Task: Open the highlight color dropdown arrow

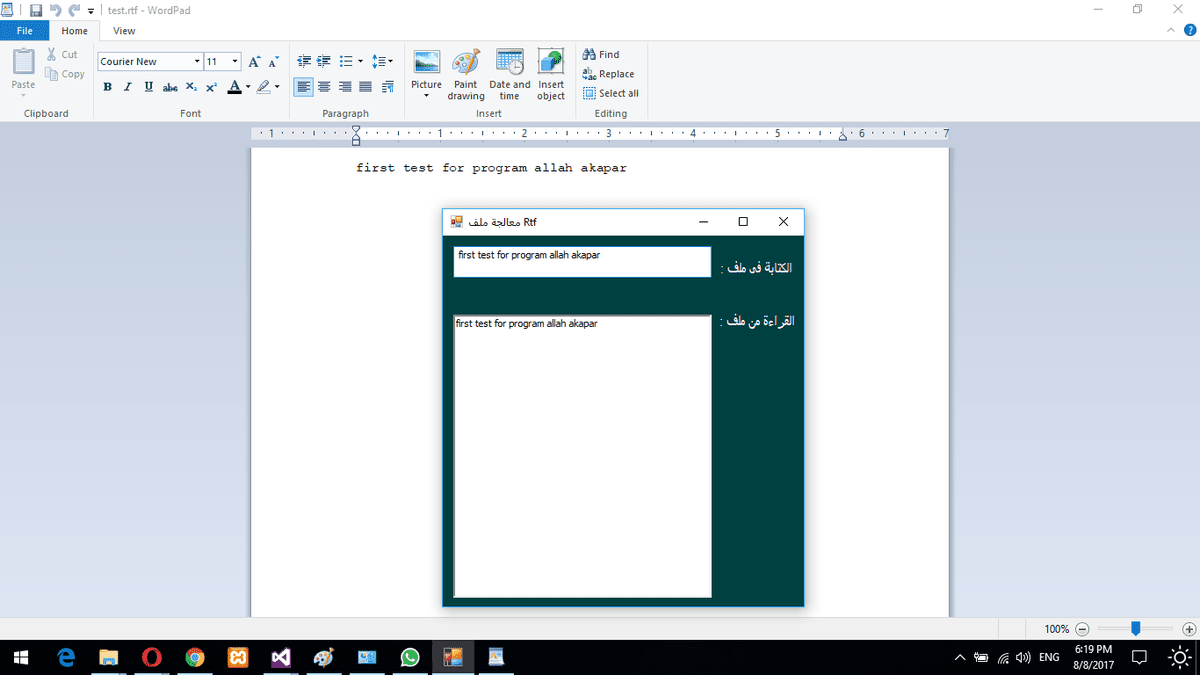Action: point(277,87)
